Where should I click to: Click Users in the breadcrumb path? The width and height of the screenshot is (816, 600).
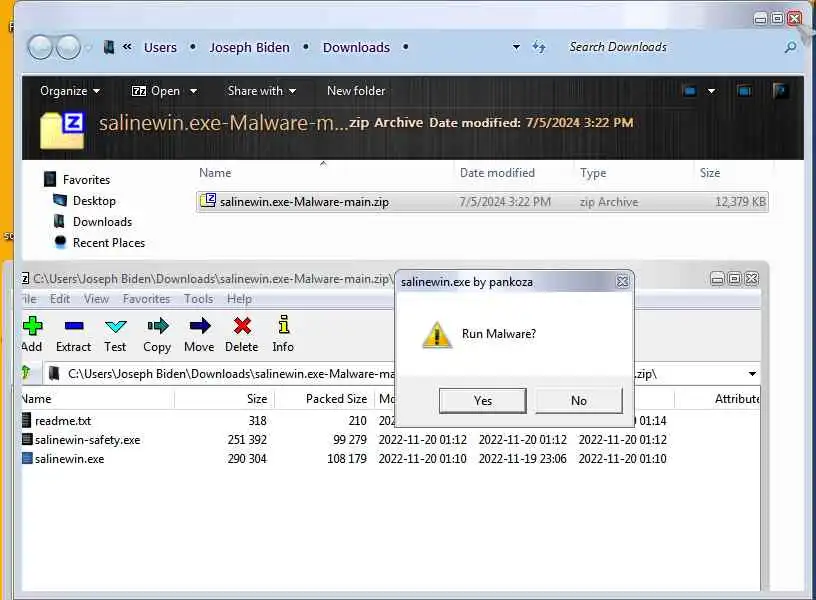click(x=160, y=47)
